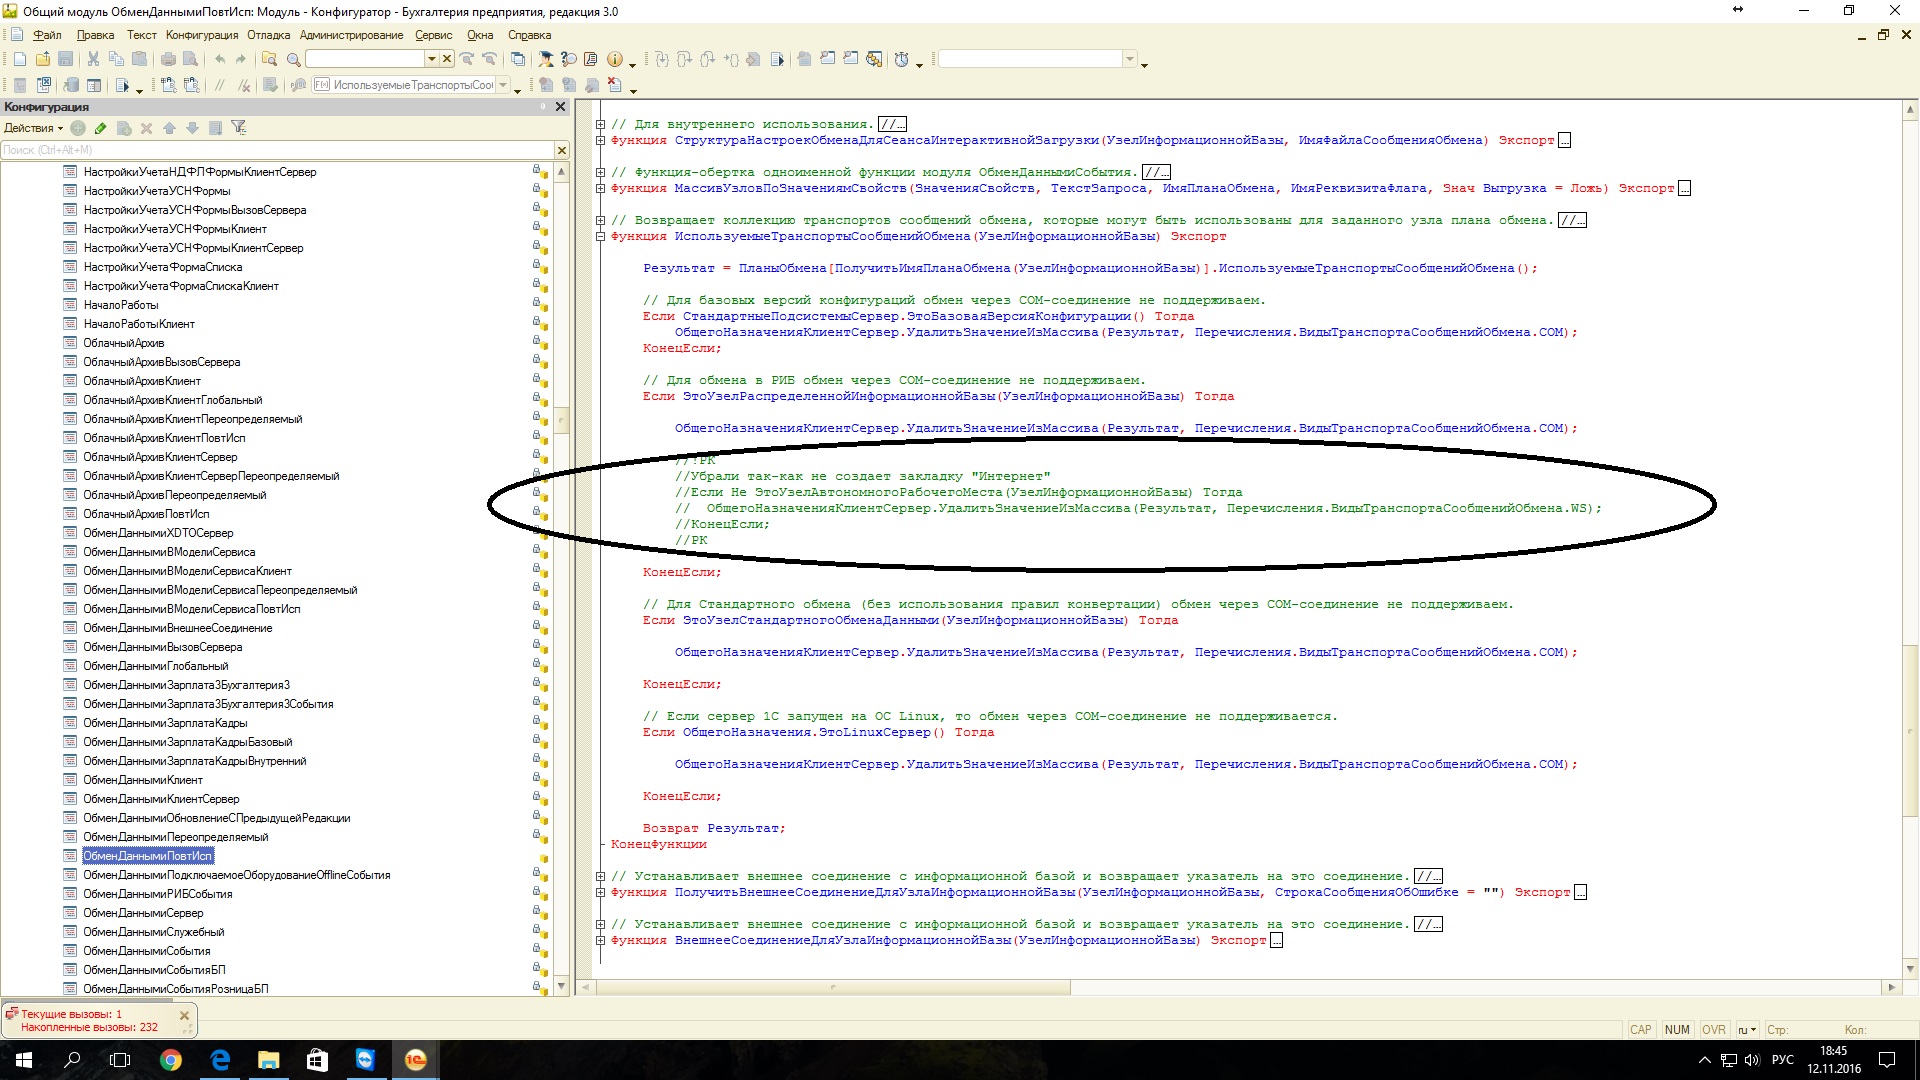
Task: Launch the 1C application from the Windows taskbar
Action: pyautogui.click(x=415, y=1060)
